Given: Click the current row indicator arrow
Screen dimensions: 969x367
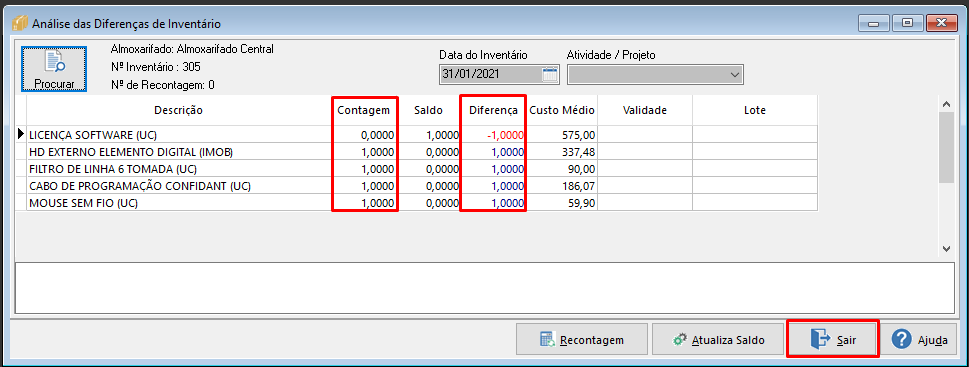Looking at the screenshot, I should pyautogui.click(x=22, y=134).
